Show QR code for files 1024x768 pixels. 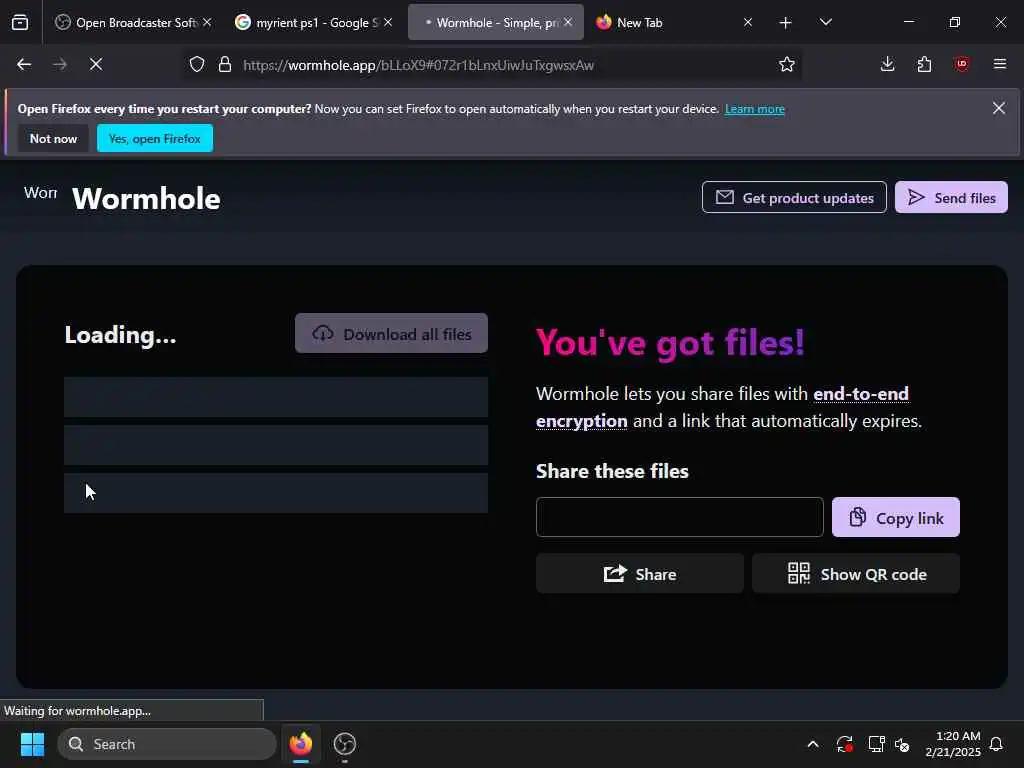point(856,573)
